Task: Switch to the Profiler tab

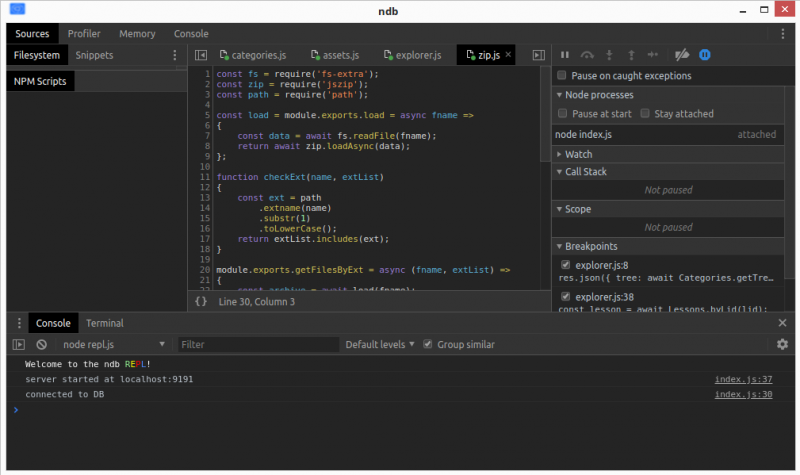Action: click(84, 33)
